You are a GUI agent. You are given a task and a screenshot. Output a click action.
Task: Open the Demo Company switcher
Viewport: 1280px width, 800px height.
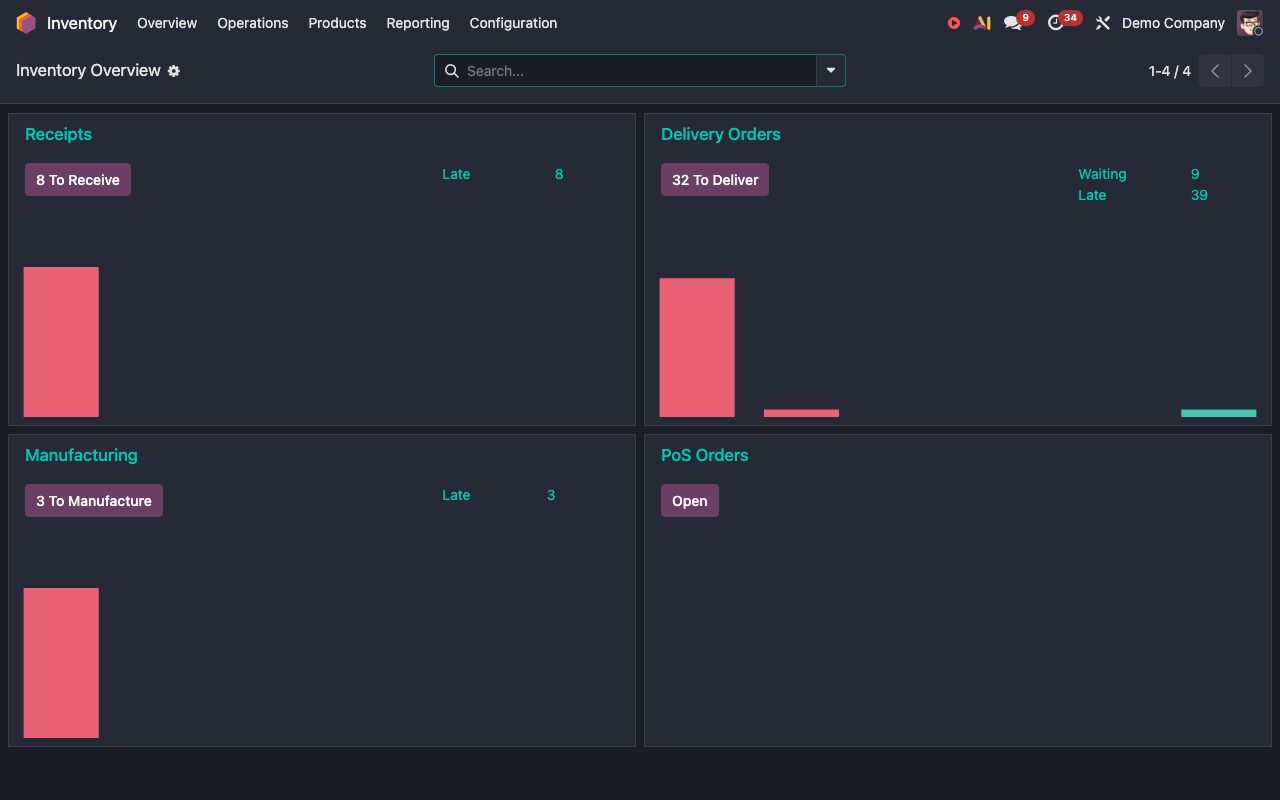click(x=1173, y=23)
